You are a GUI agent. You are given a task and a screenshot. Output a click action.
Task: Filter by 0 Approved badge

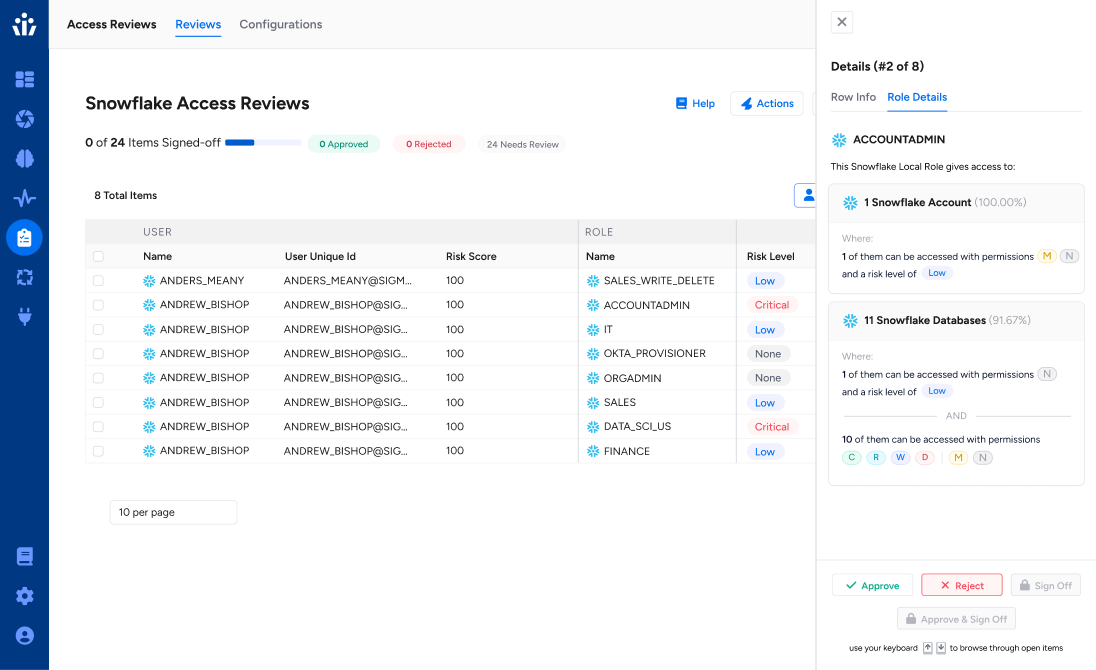pyautogui.click(x=344, y=144)
